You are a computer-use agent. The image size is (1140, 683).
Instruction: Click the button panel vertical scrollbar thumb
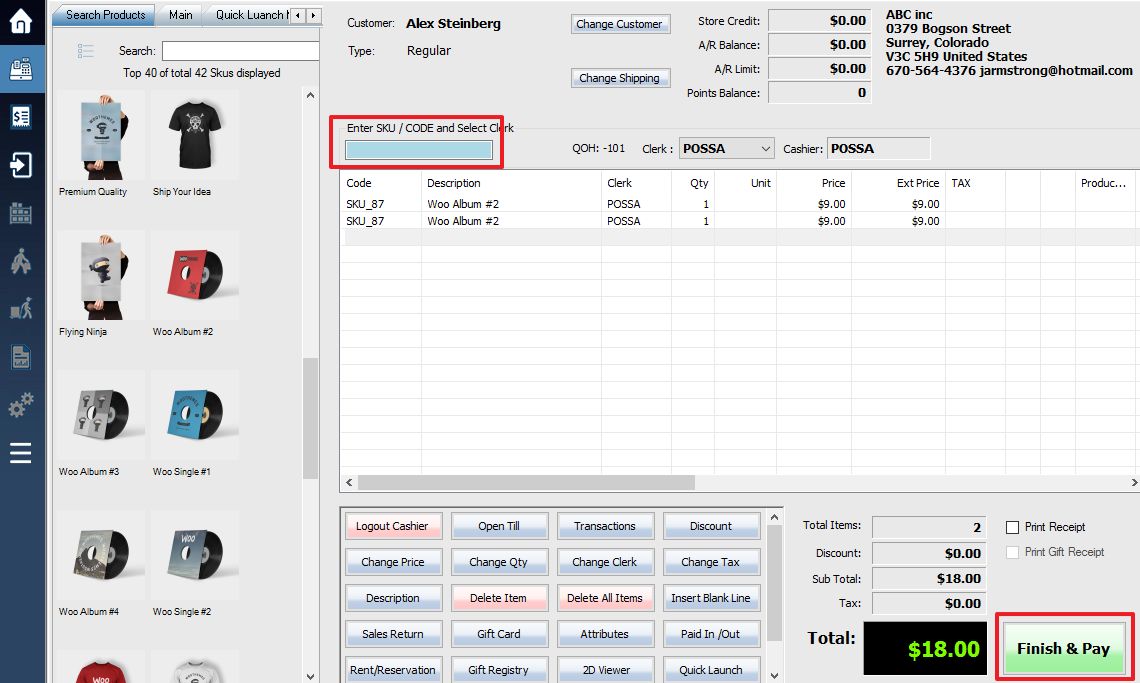click(774, 582)
